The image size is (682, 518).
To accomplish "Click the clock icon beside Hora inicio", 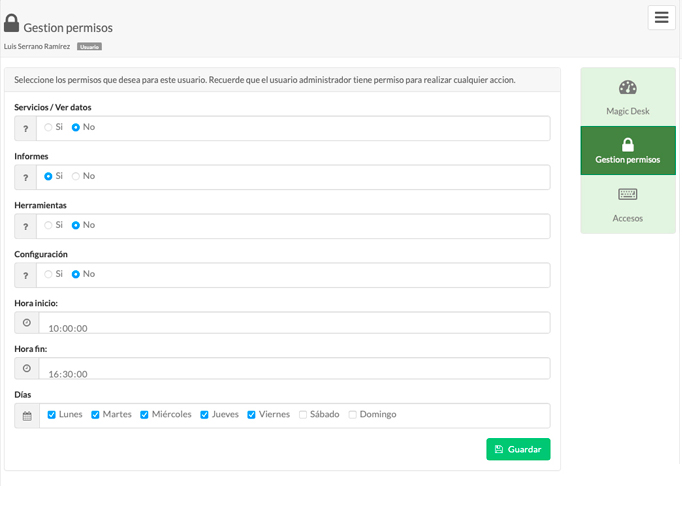I will coord(27,323).
